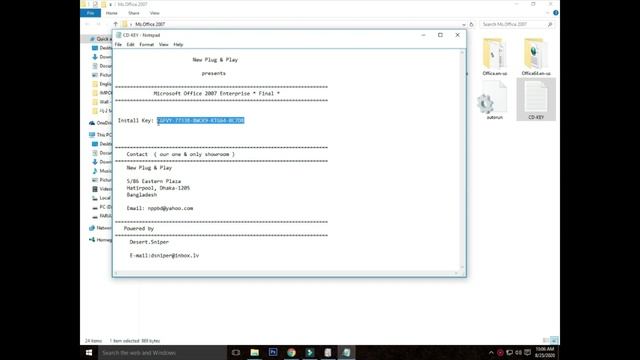Click 'Contact ( our one & only showroom )' line
Screen dimensions: 640x360
(x=180, y=154)
